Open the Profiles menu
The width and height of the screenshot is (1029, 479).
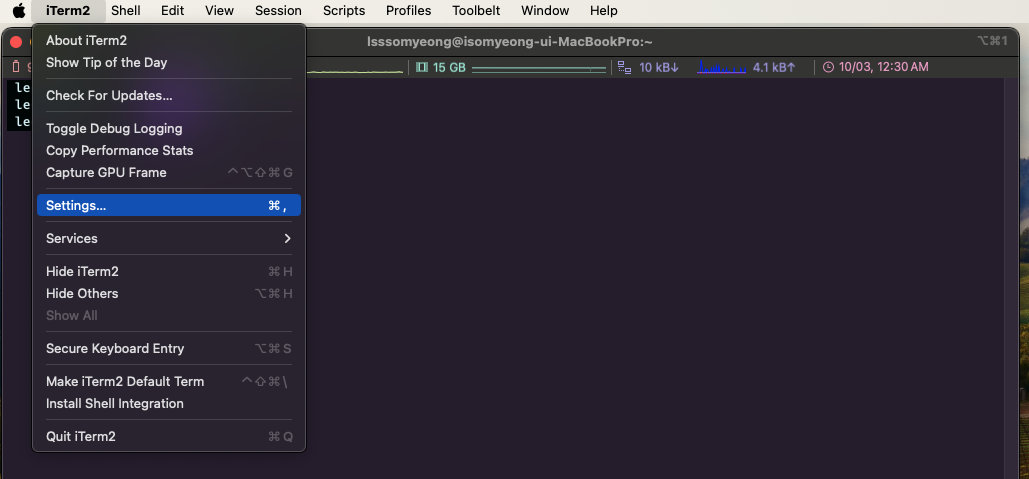point(408,10)
